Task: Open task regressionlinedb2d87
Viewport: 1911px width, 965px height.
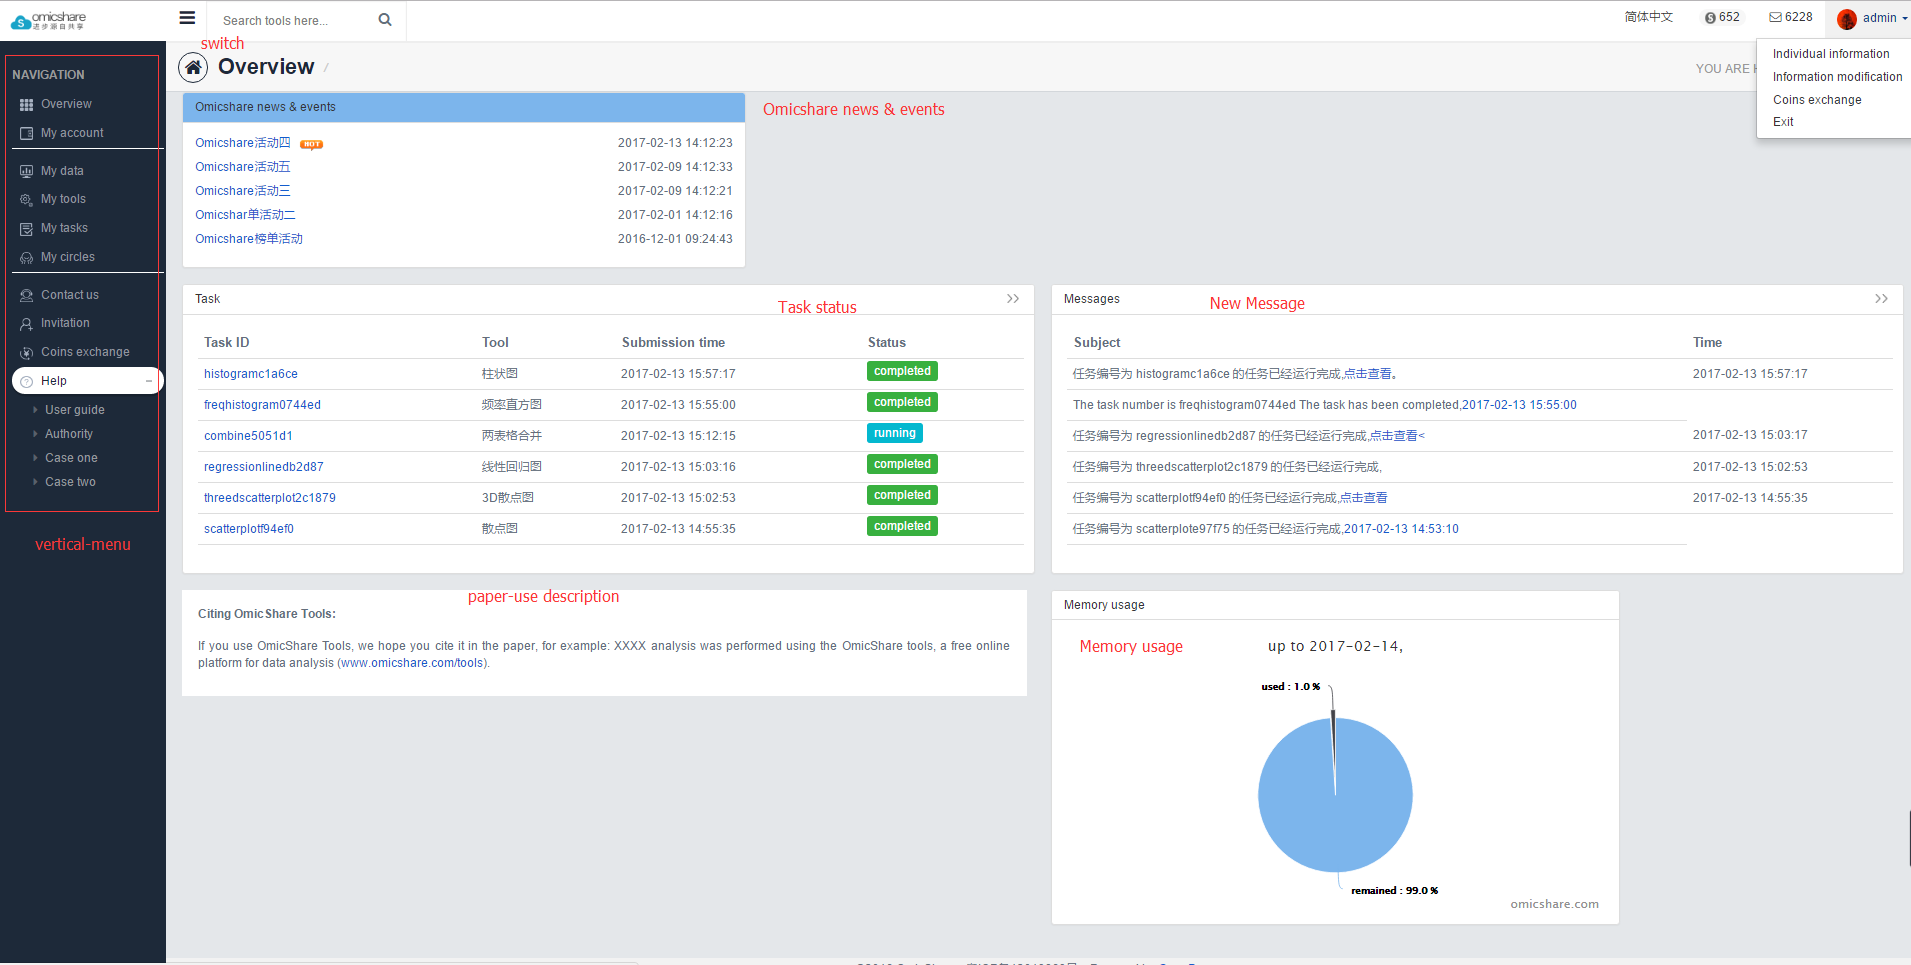Action: (x=264, y=467)
